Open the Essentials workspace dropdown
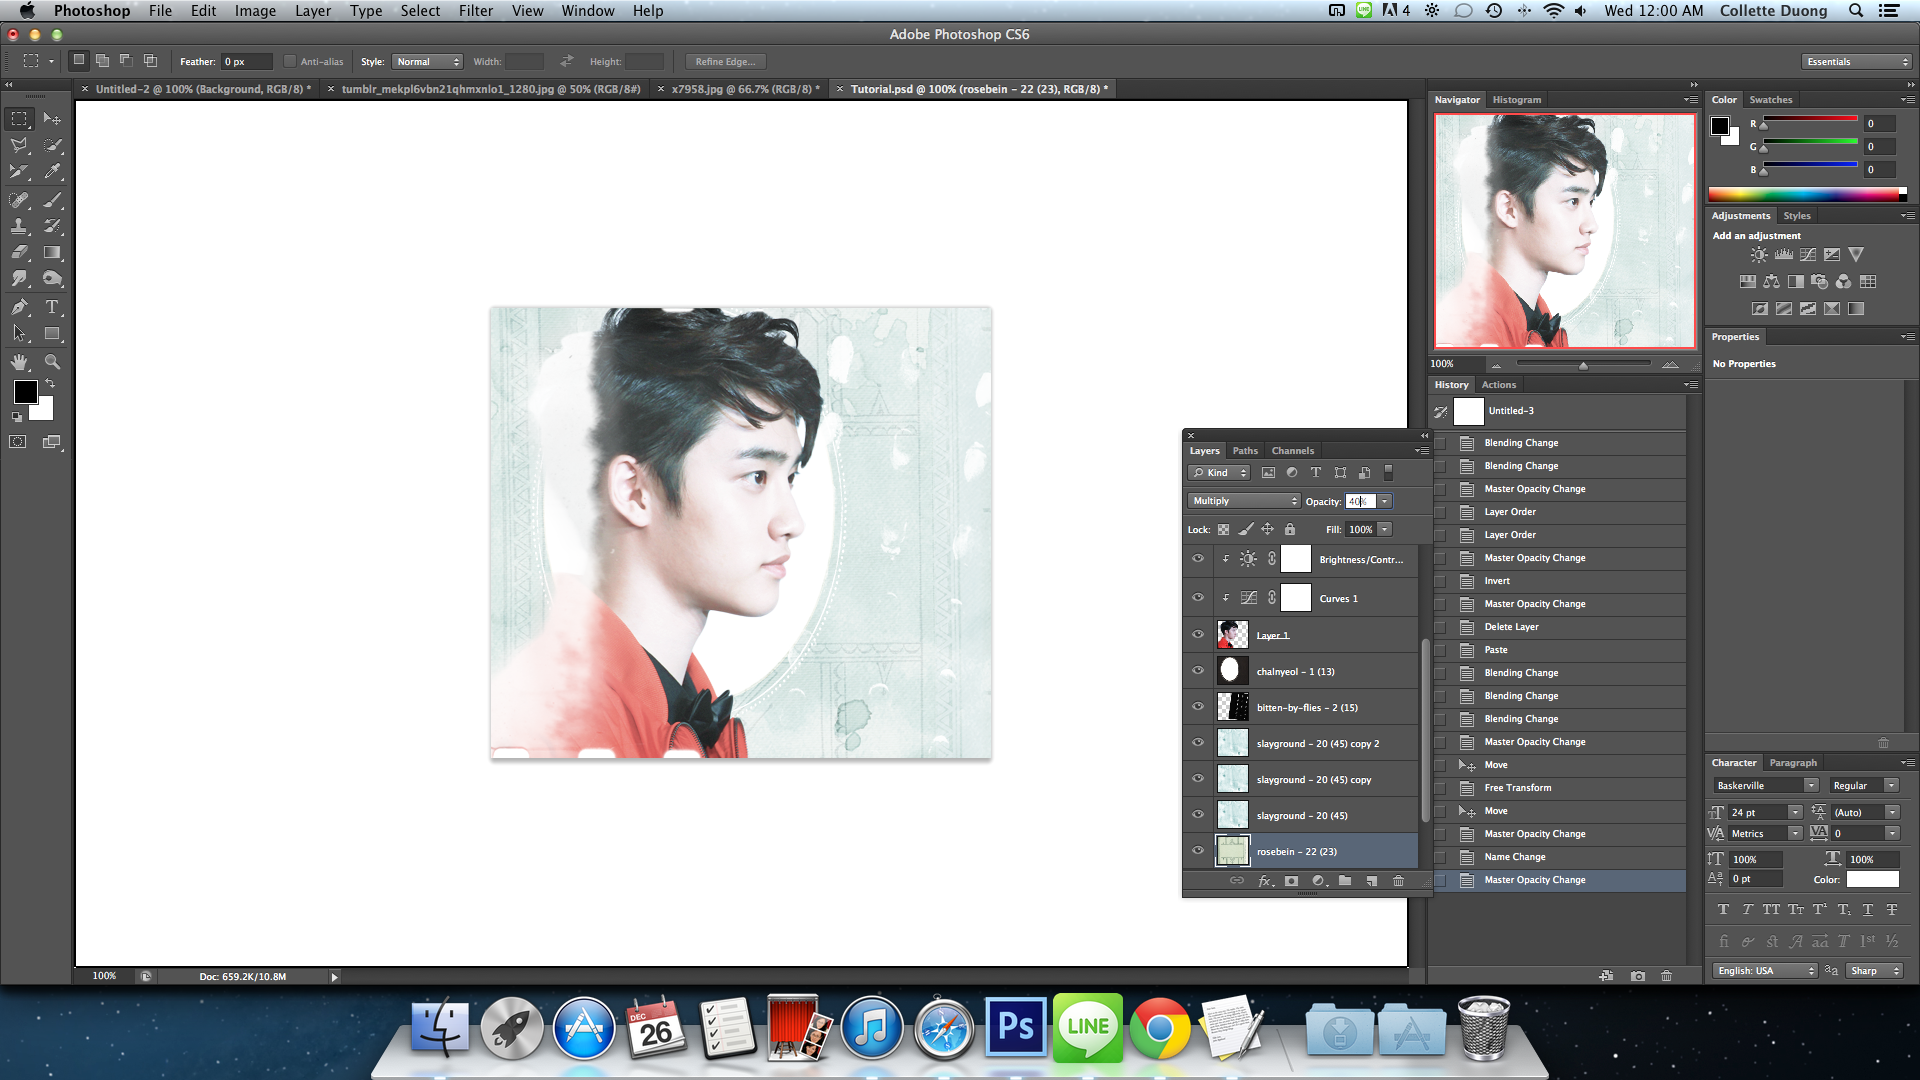 pyautogui.click(x=1856, y=62)
